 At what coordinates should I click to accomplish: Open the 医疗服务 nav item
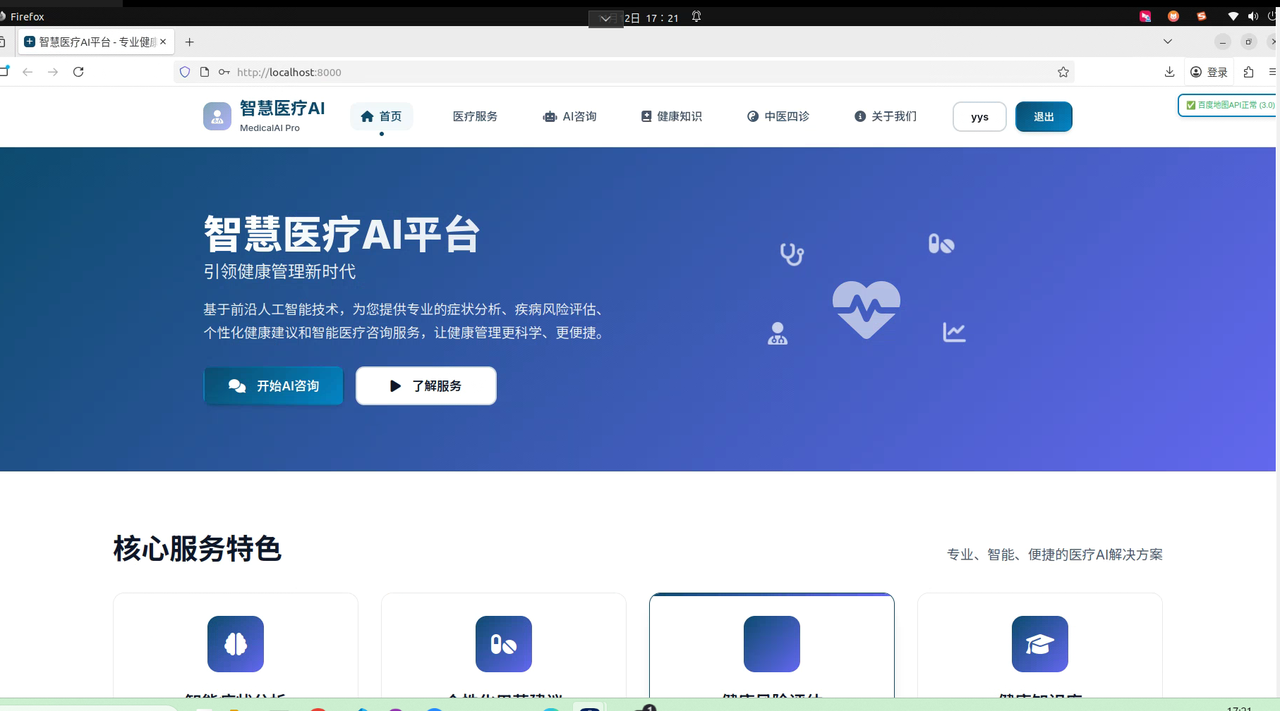click(475, 116)
